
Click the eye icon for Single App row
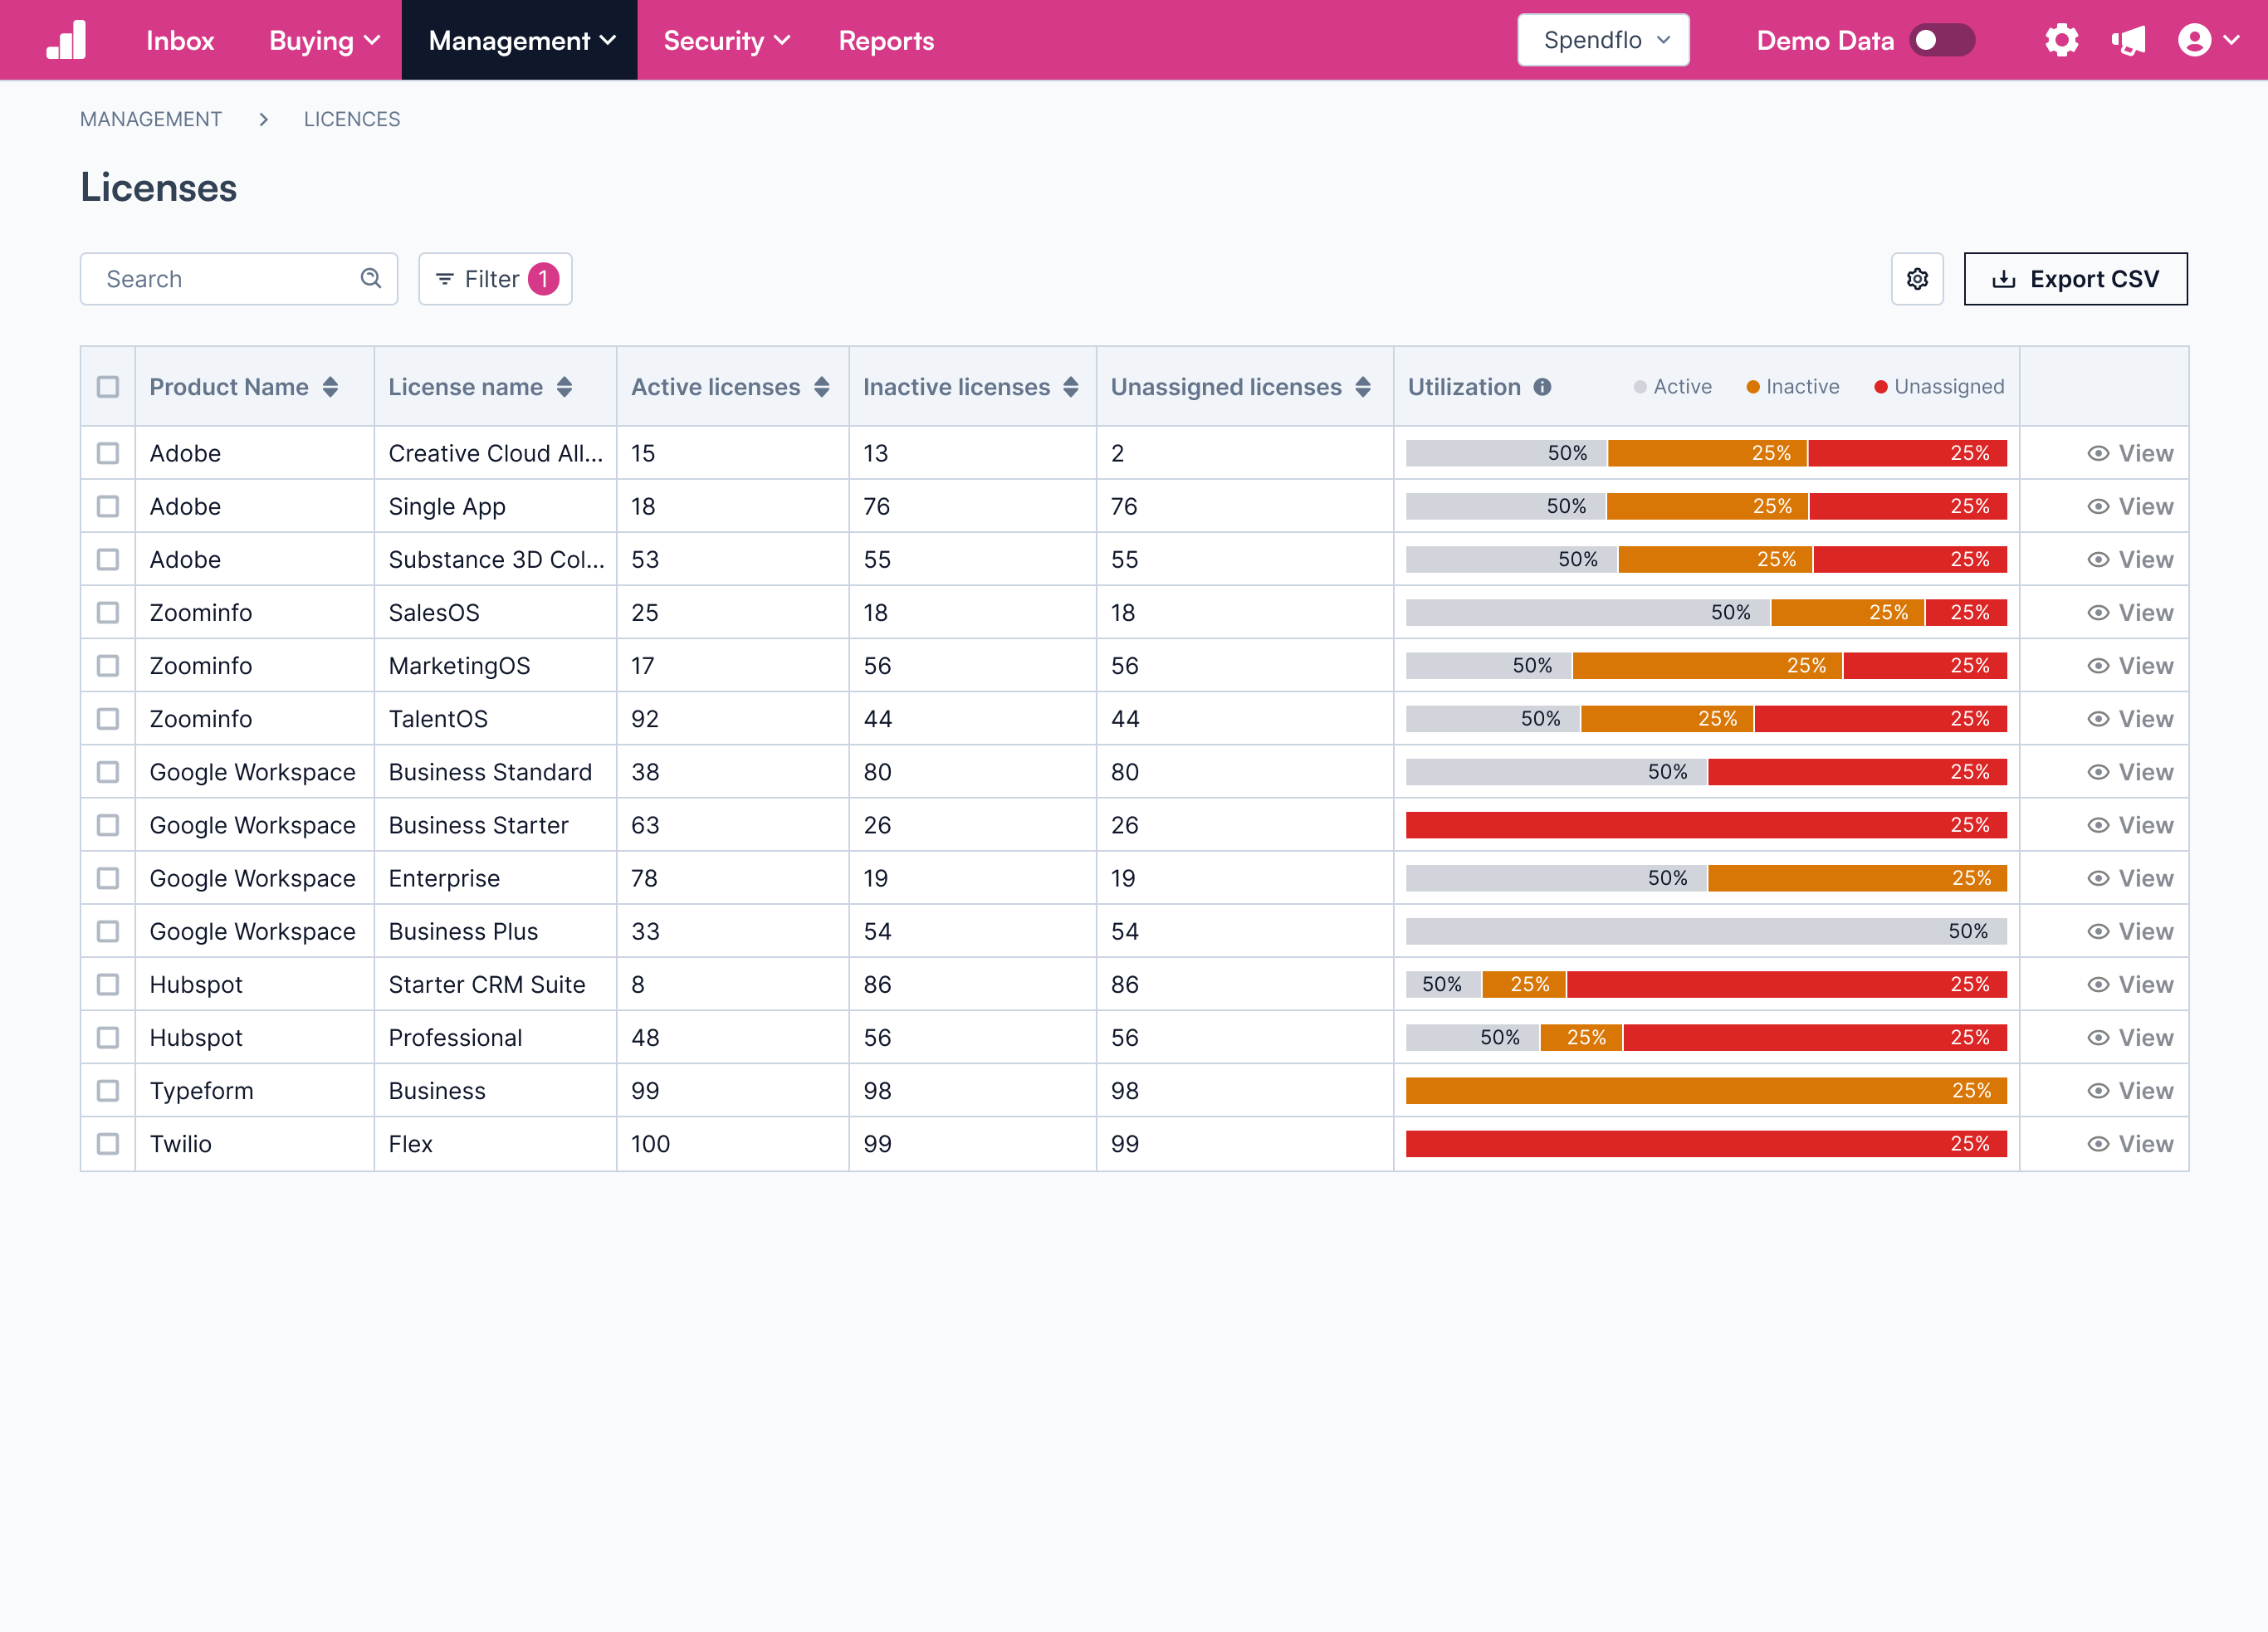pyautogui.click(x=2098, y=506)
